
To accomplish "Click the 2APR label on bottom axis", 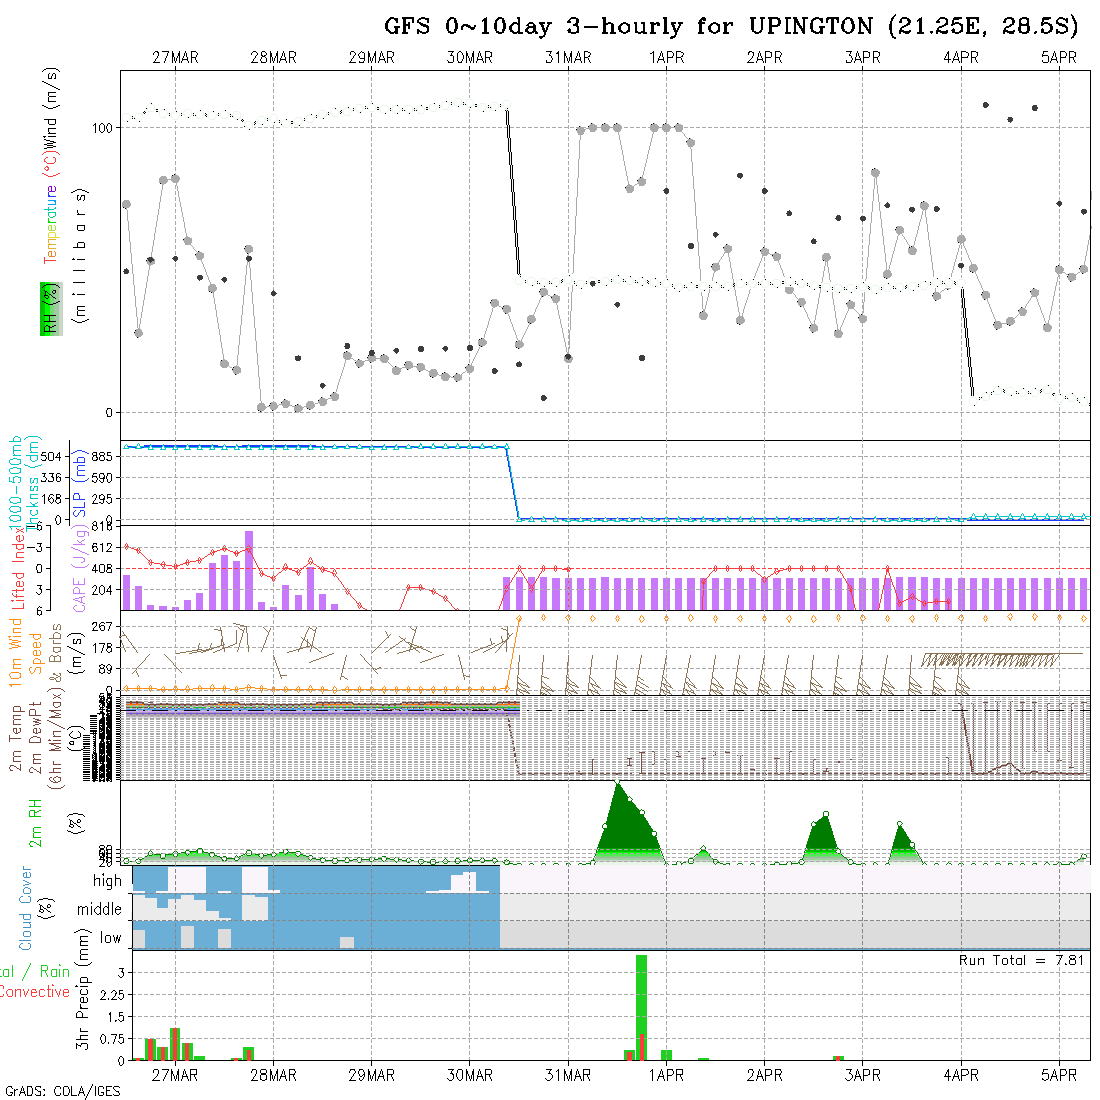I will [764, 1075].
